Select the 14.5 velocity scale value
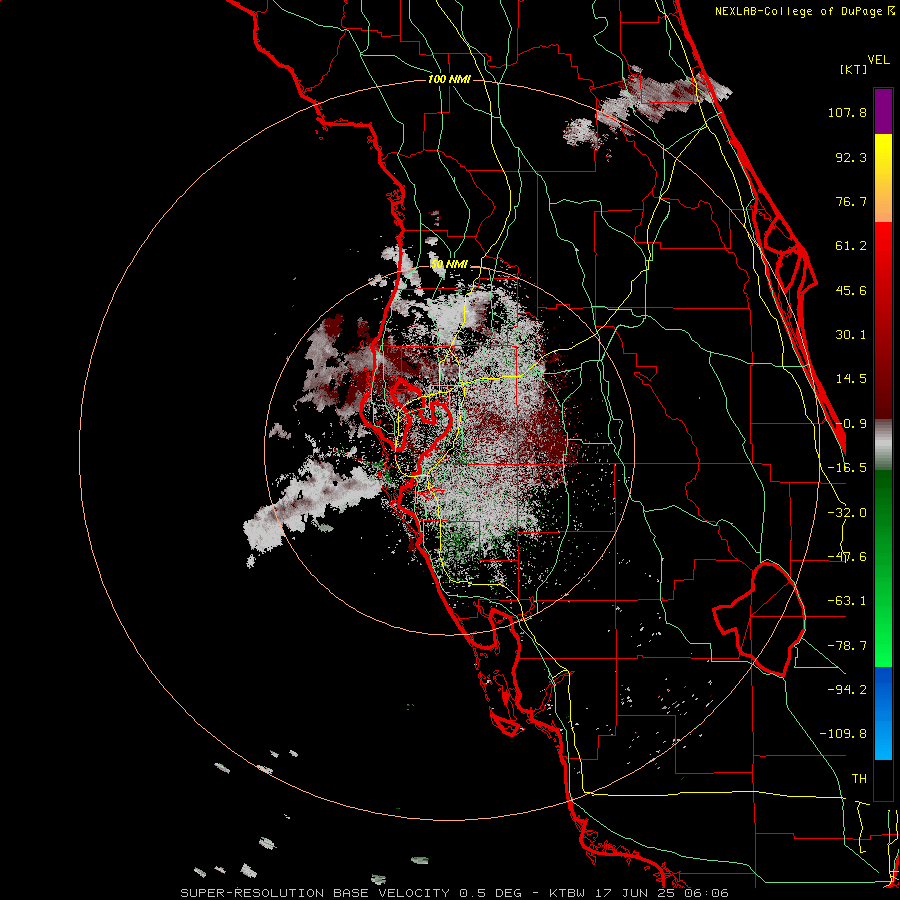Image resolution: width=900 pixels, height=900 pixels. pyautogui.click(x=851, y=379)
